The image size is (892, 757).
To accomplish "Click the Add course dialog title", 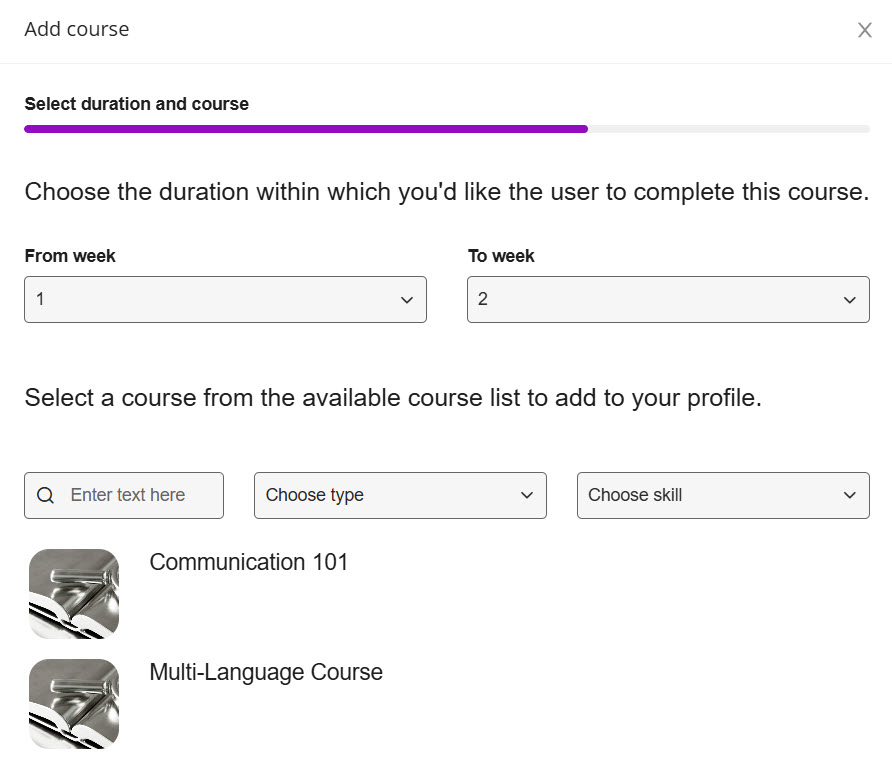I will (77, 29).
